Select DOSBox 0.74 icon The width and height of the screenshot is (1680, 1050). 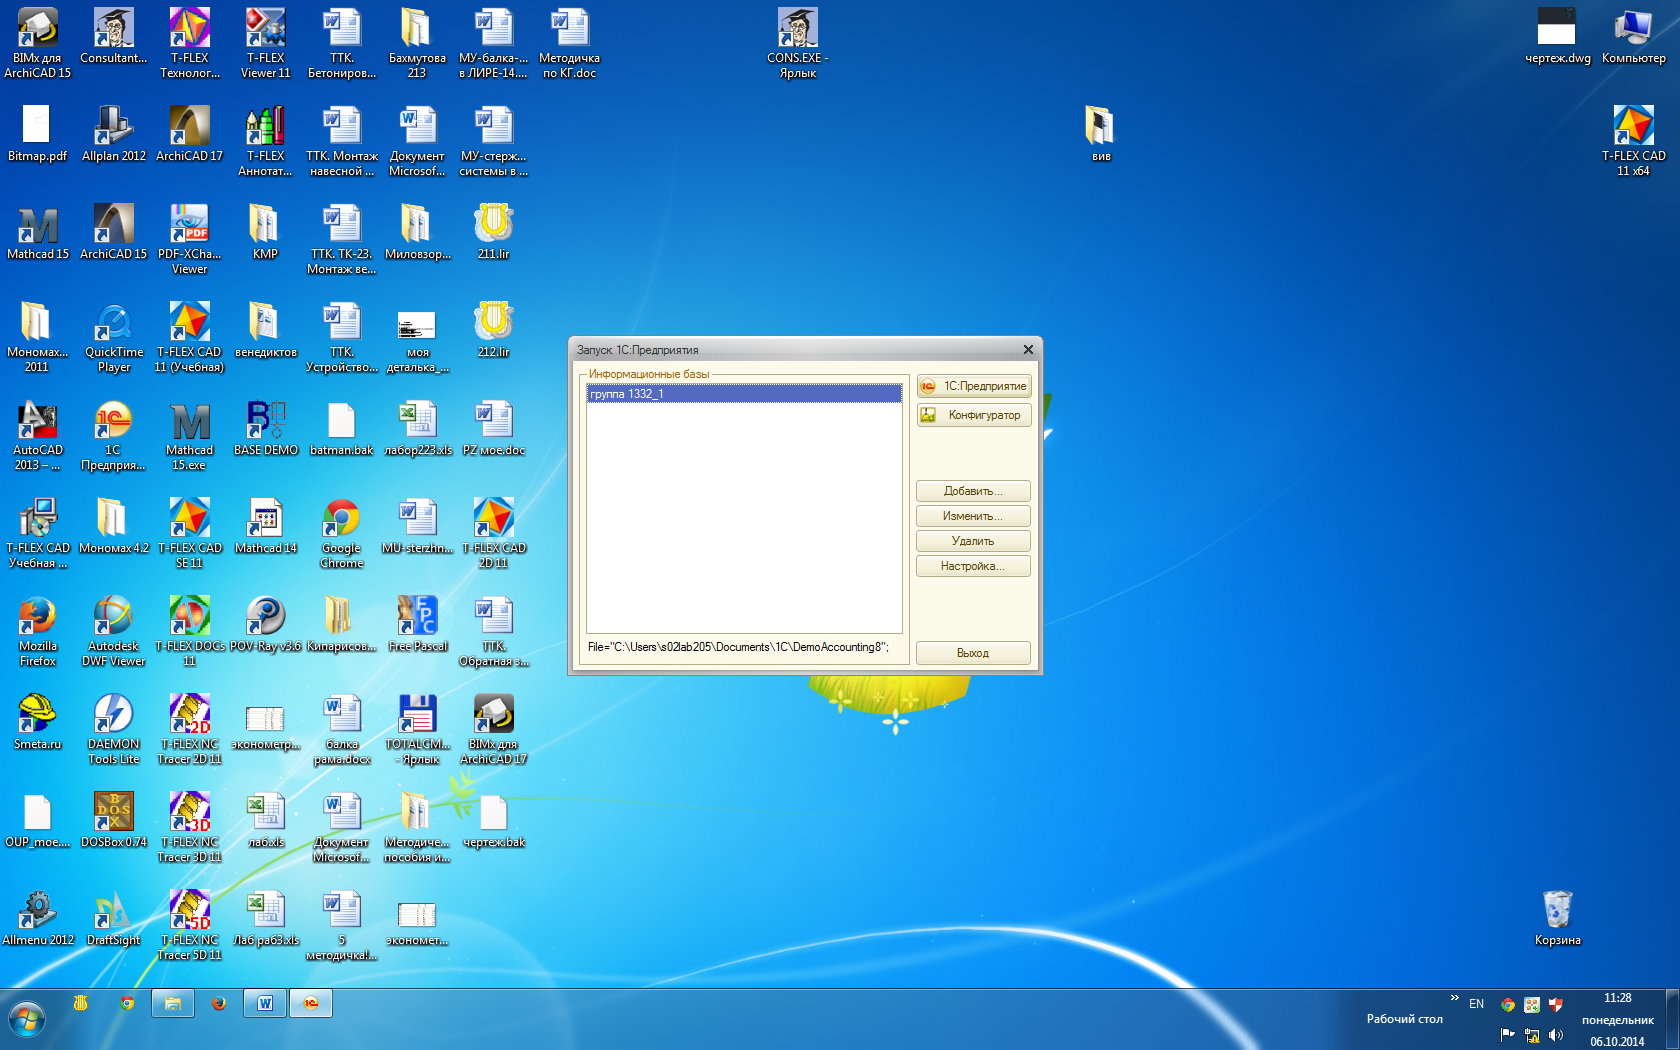113,821
